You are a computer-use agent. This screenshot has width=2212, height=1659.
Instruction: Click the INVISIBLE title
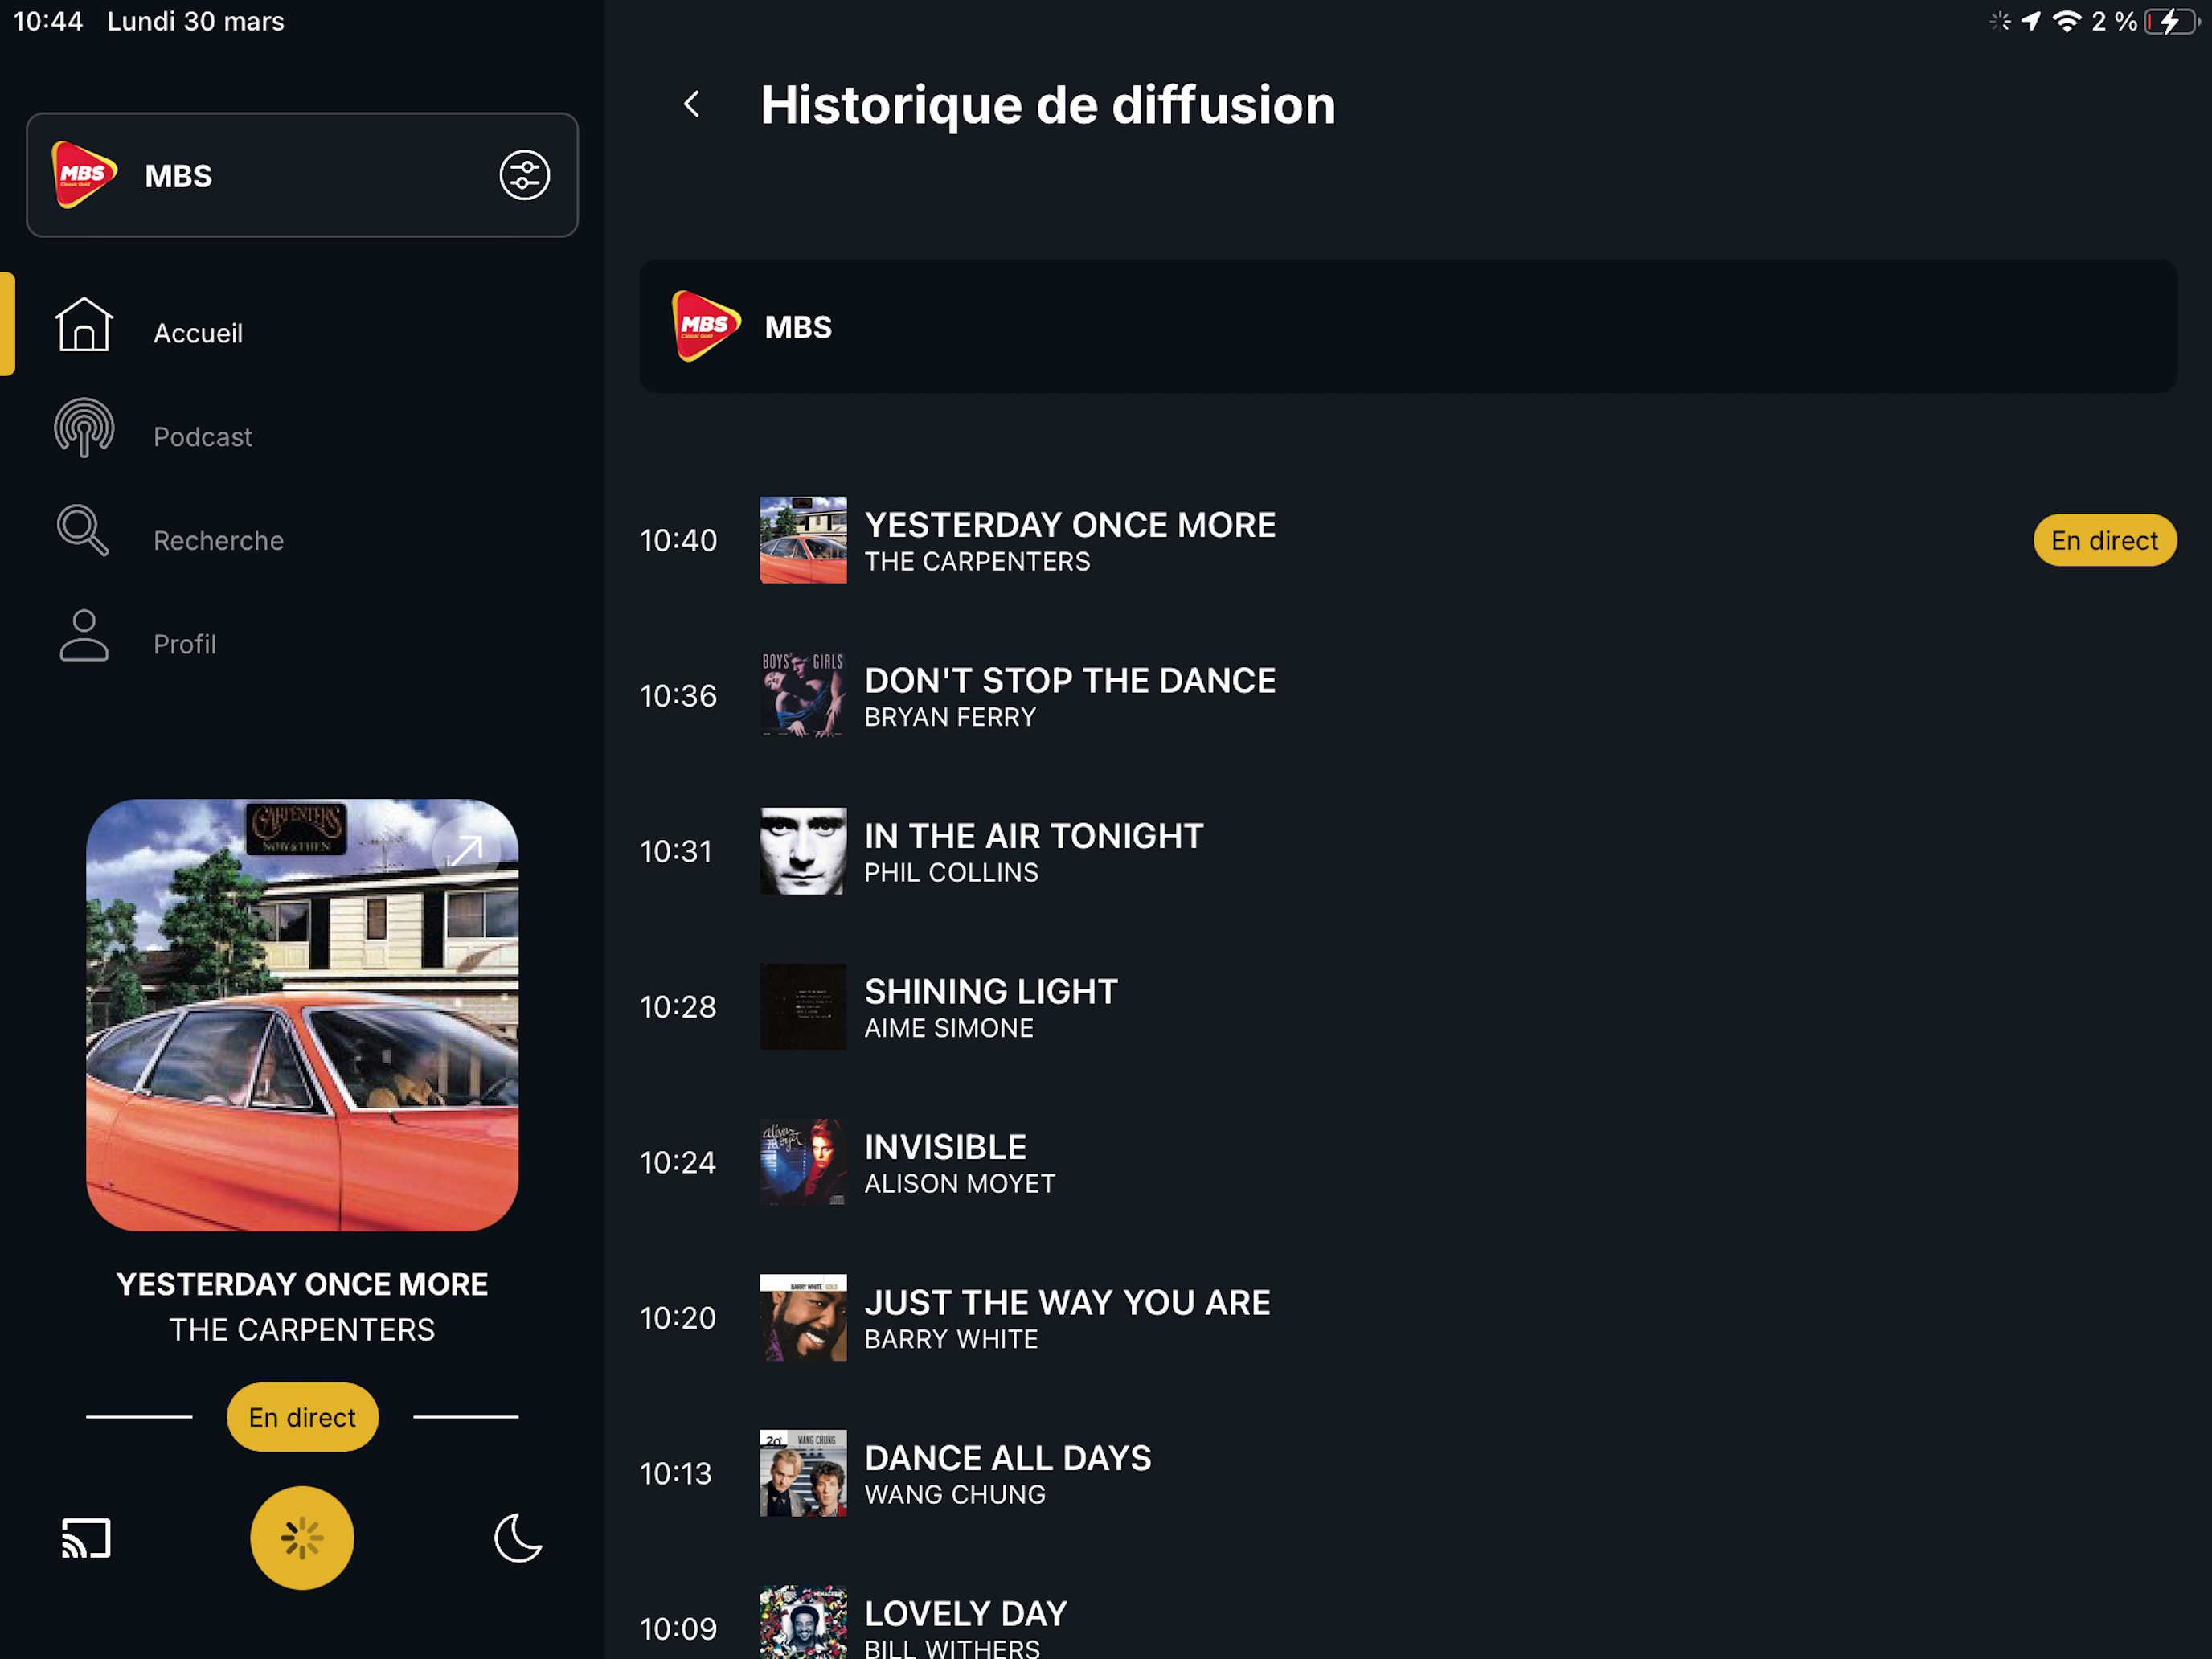click(x=945, y=1146)
